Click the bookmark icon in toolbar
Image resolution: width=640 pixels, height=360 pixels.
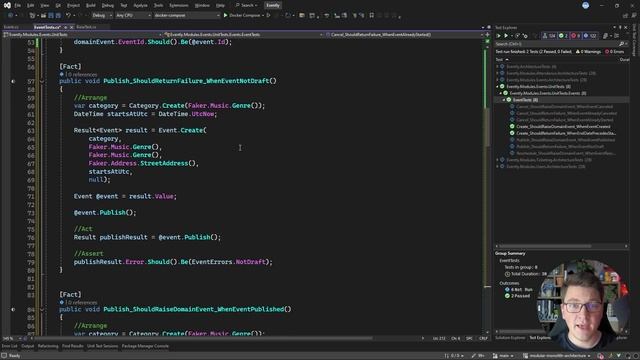click(x=371, y=16)
